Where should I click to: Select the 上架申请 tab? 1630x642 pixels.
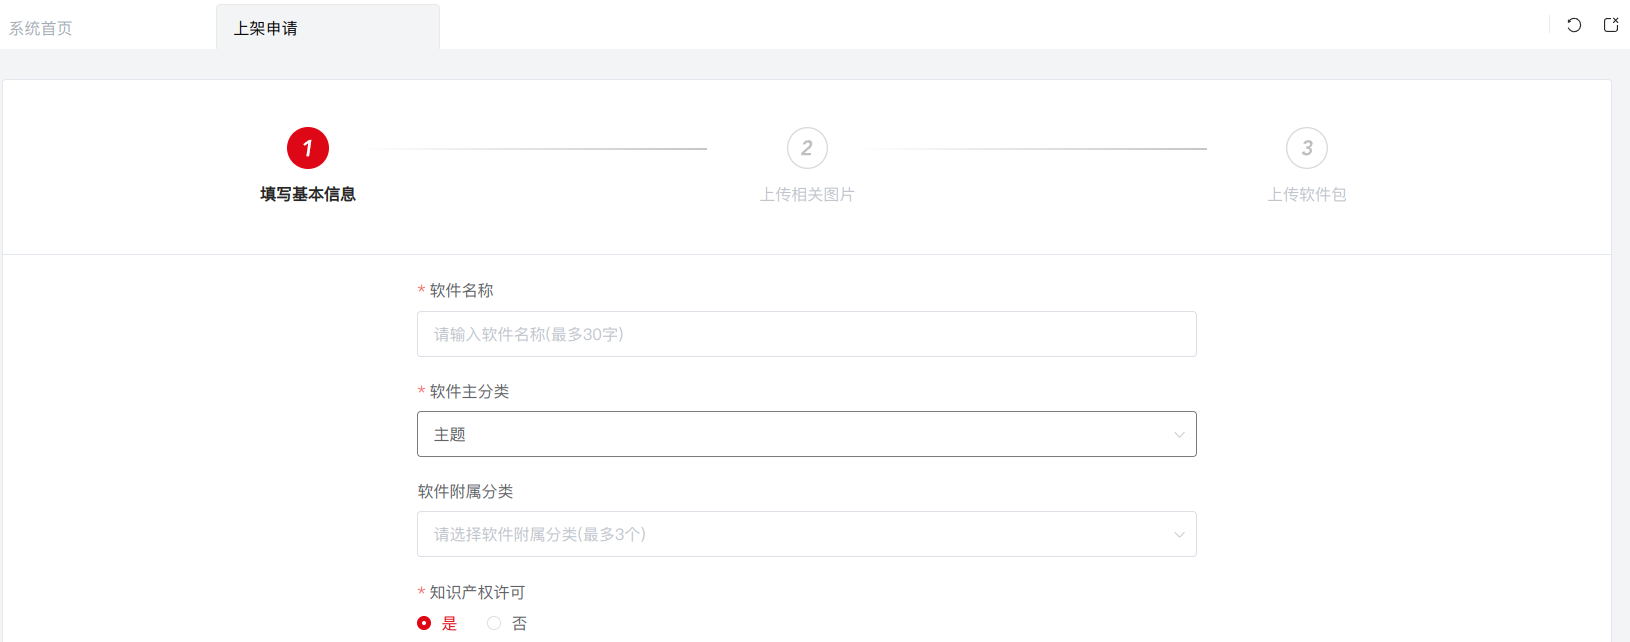[x=266, y=28]
